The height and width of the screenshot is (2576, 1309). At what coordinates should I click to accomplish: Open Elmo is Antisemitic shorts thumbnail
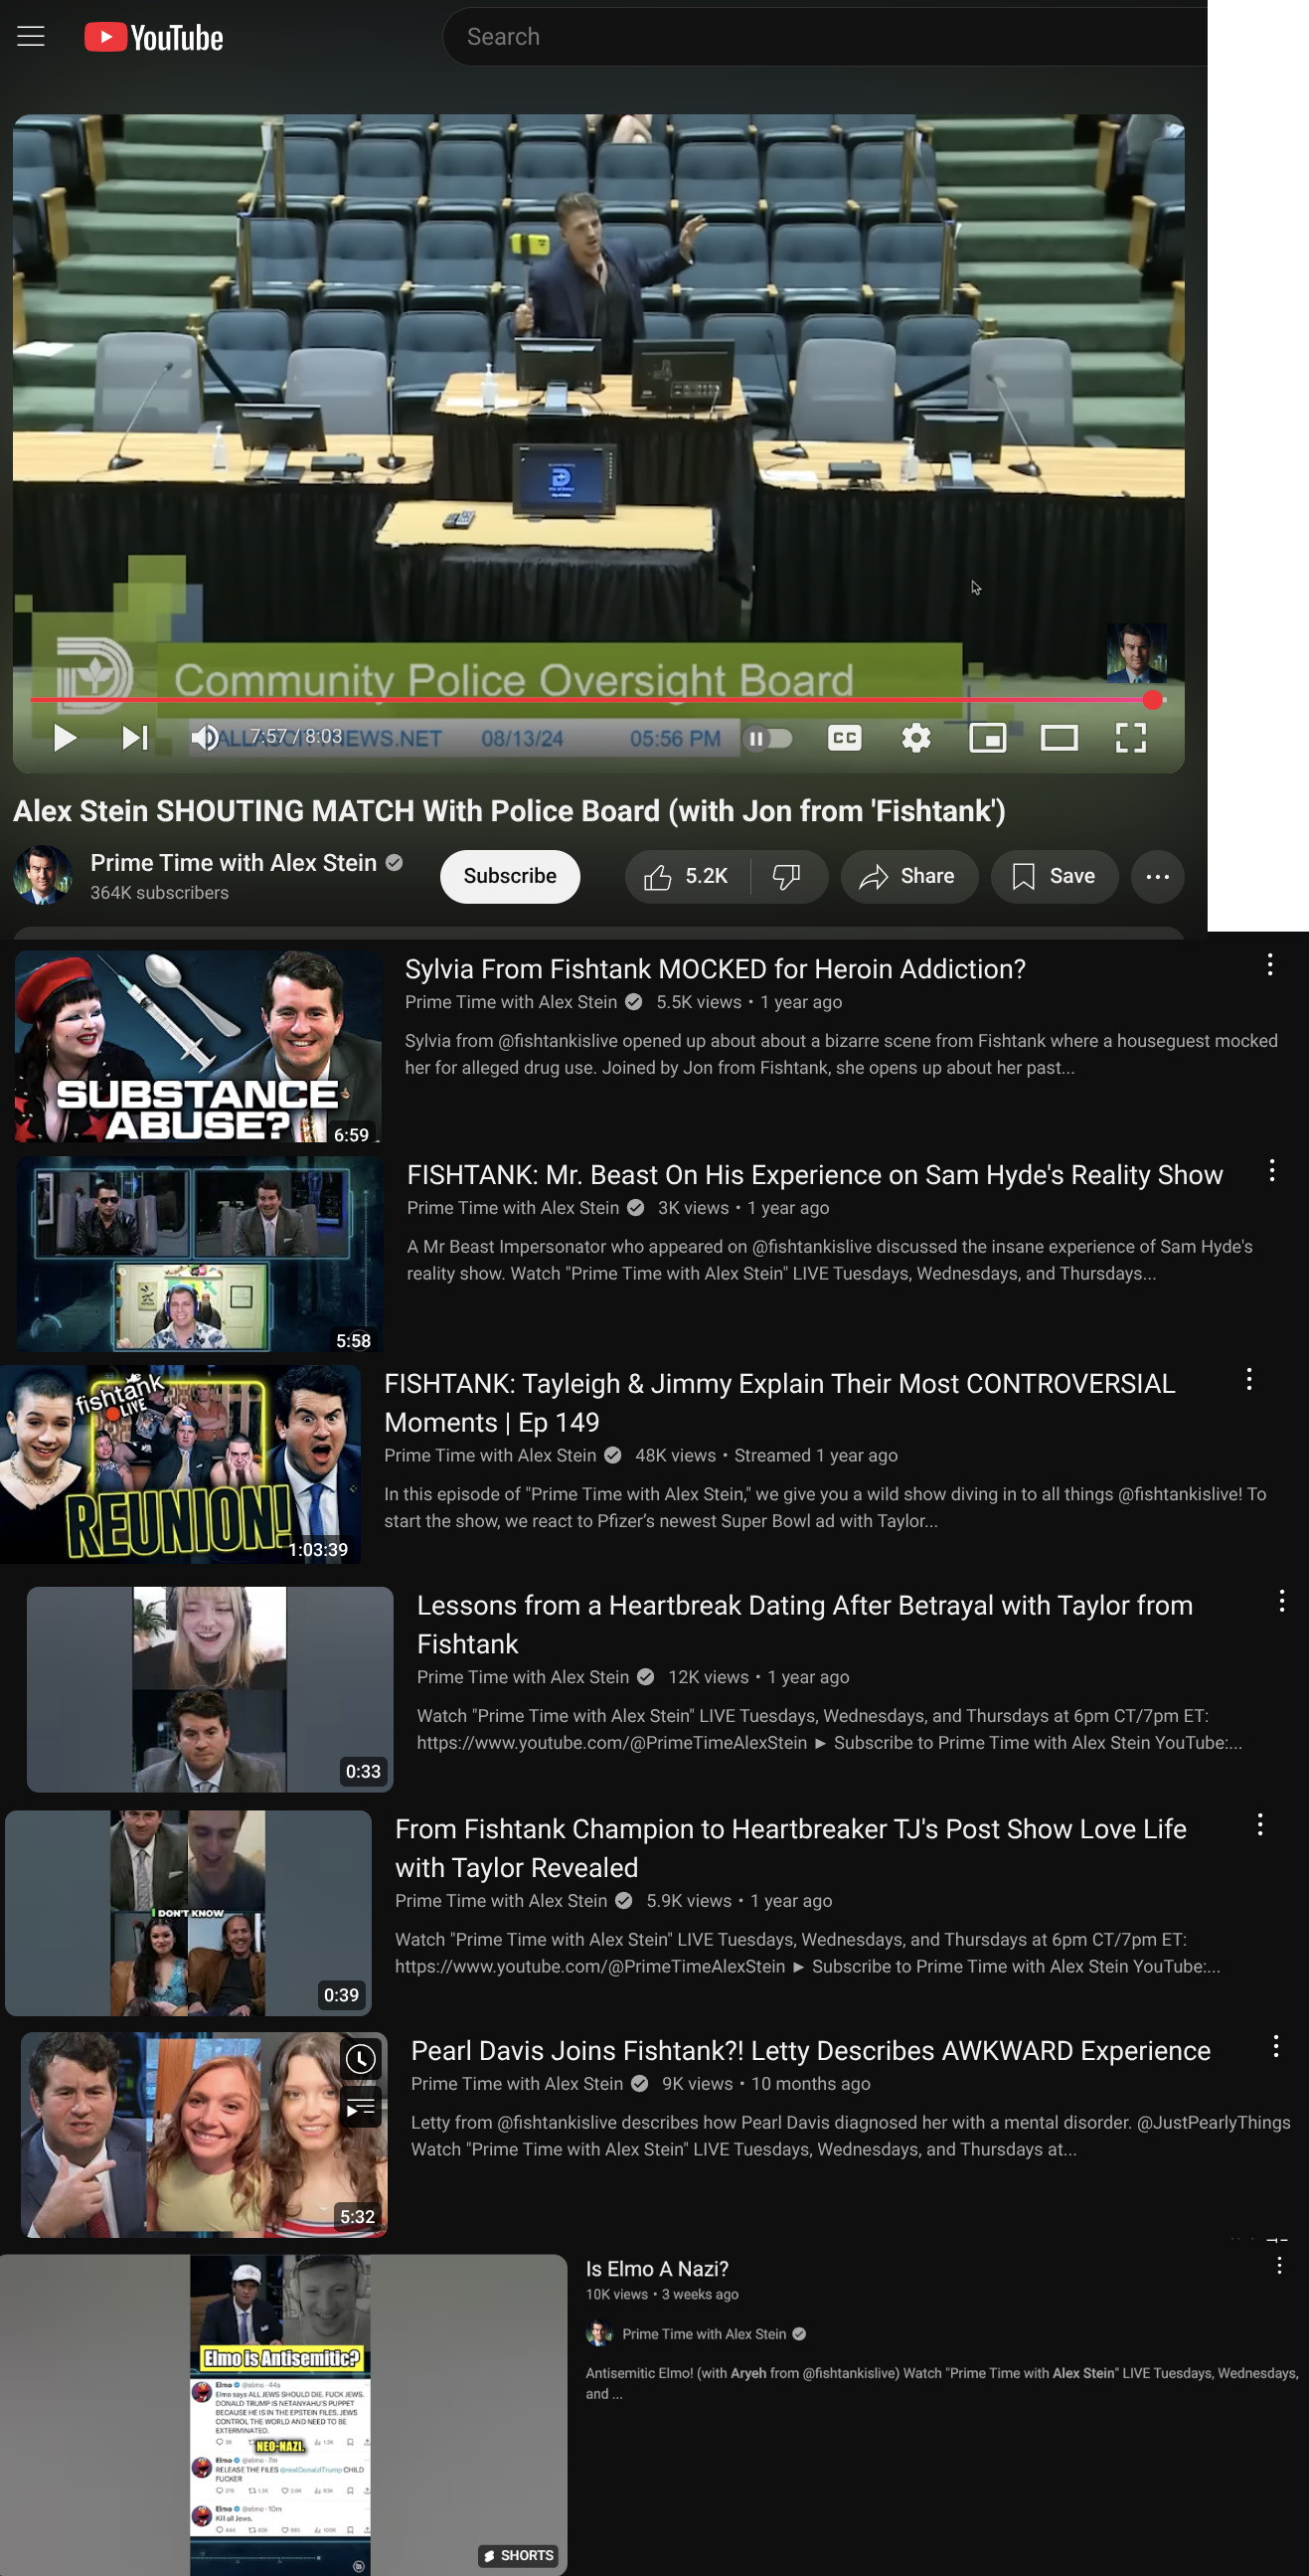click(x=283, y=2415)
